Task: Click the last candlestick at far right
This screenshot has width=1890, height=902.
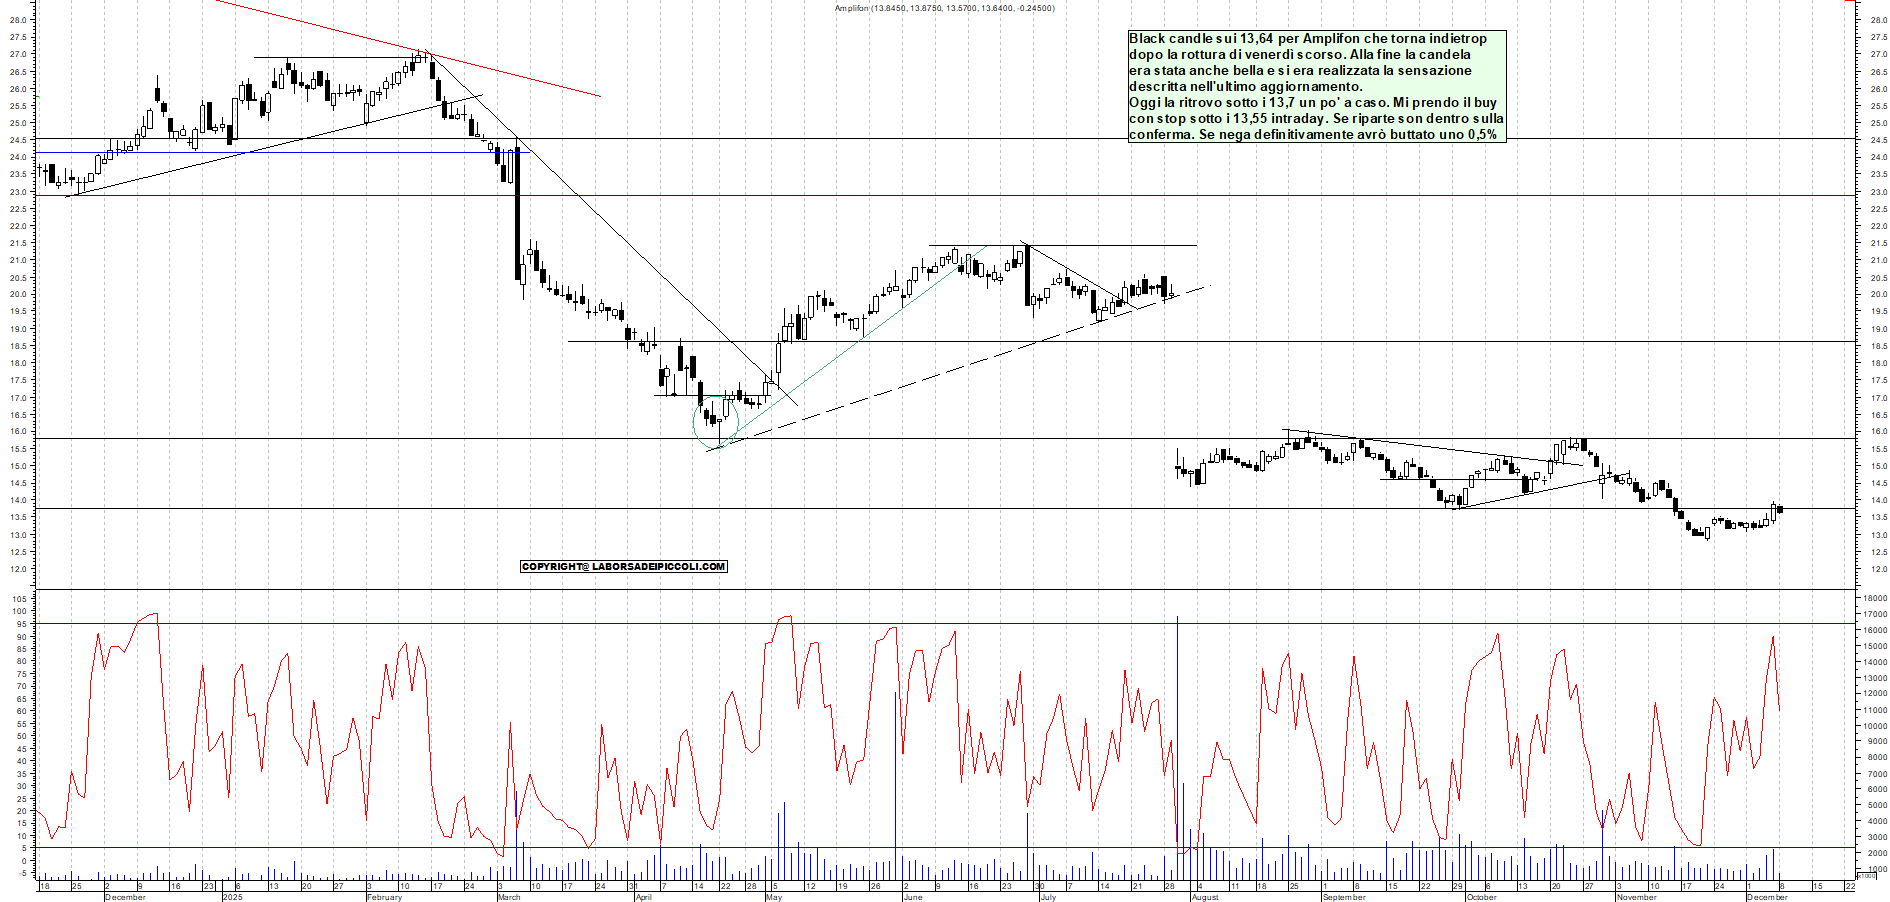Action: click(1780, 510)
